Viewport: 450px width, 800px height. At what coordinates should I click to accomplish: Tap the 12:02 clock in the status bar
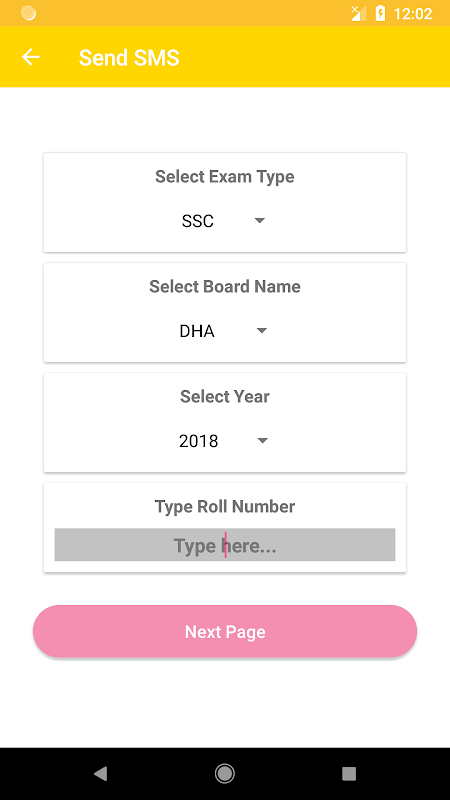[x=413, y=14]
